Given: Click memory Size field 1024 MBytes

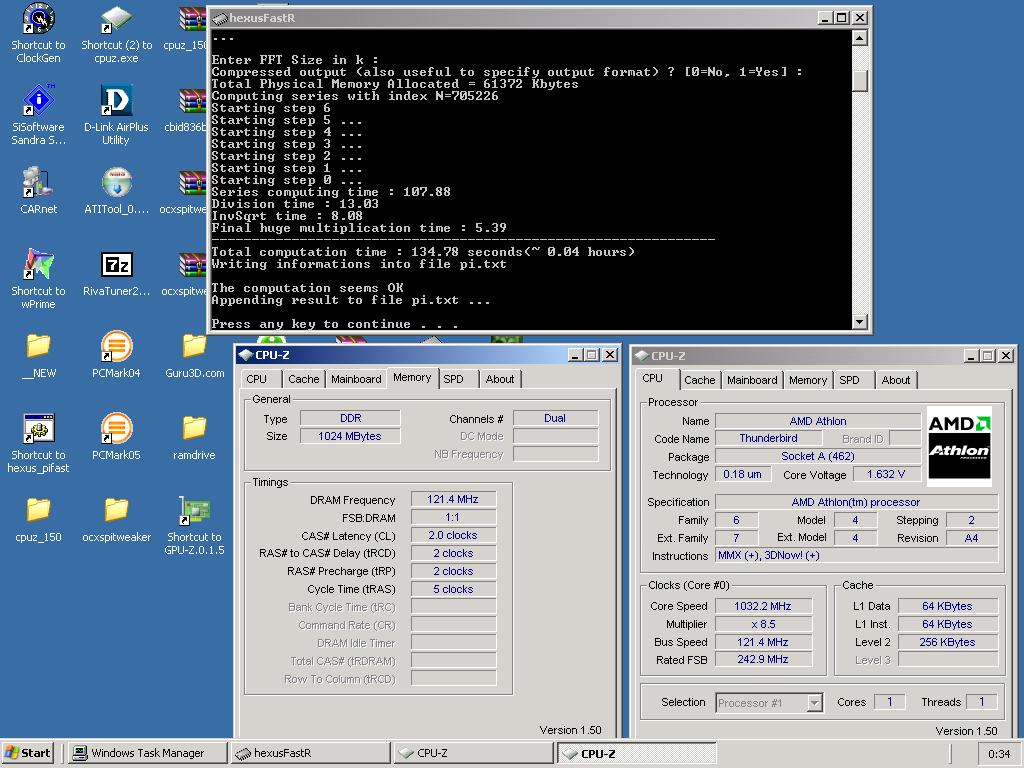Looking at the screenshot, I should point(349,436).
